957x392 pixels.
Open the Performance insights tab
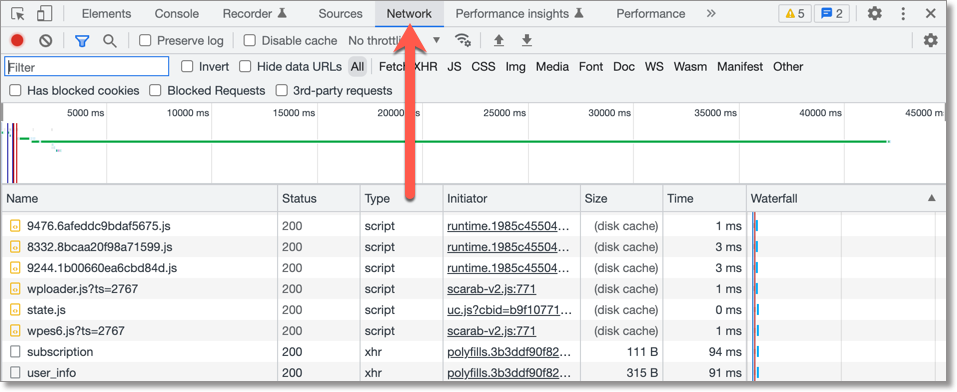(x=519, y=13)
